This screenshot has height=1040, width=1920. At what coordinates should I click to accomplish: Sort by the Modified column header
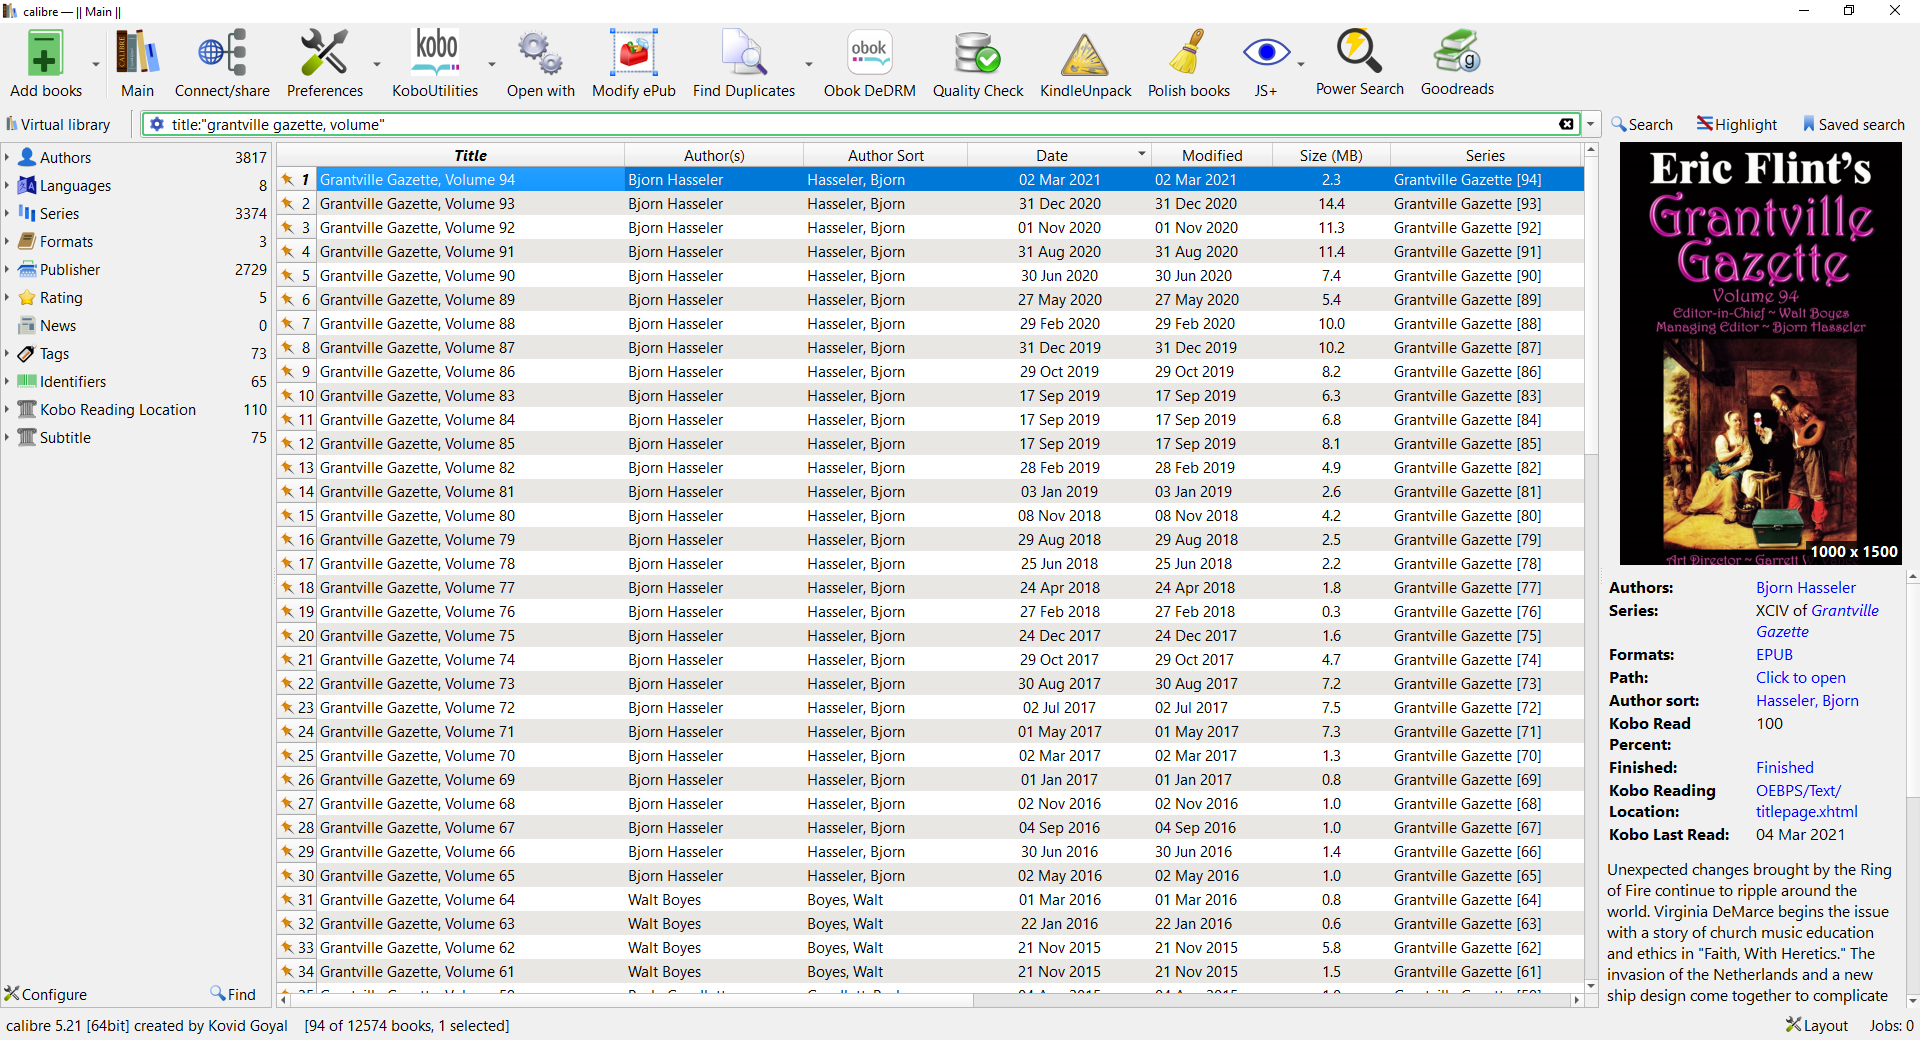1212,155
